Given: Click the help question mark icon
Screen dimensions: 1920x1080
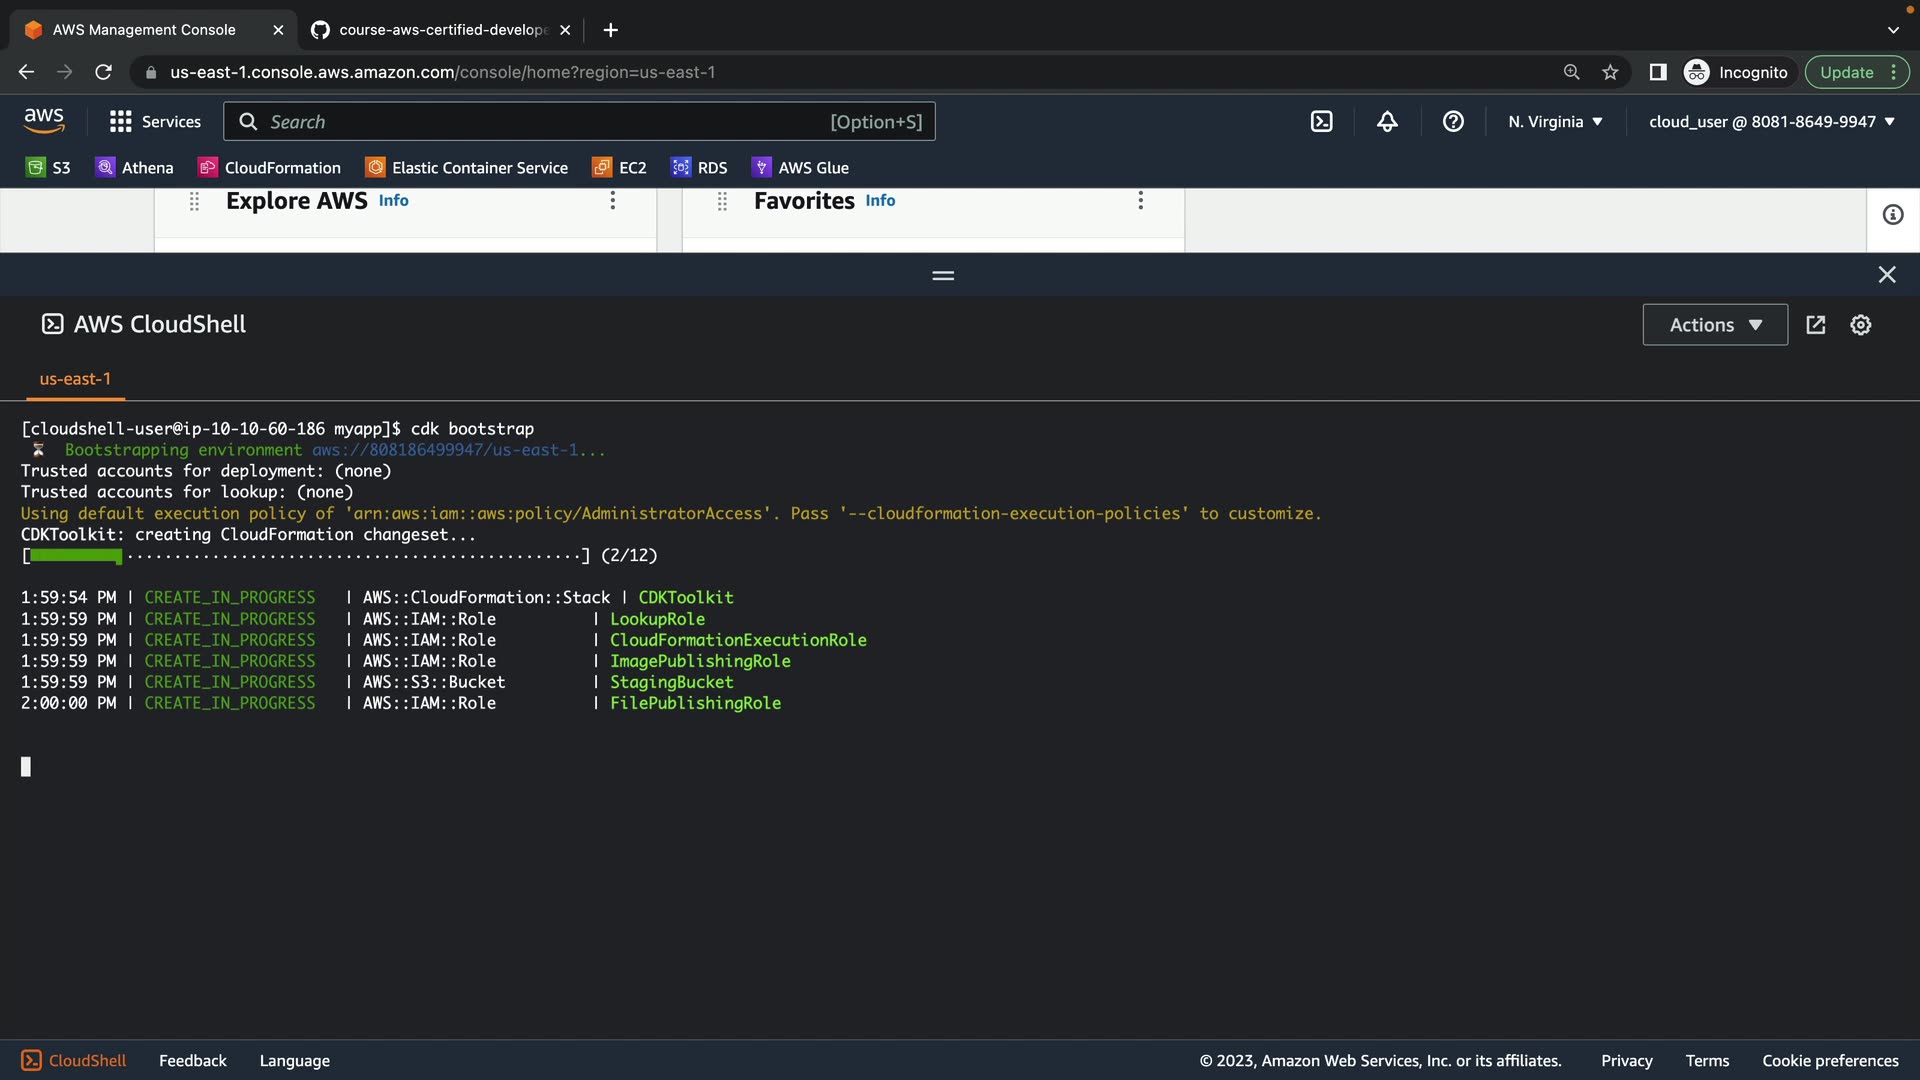Looking at the screenshot, I should 1453,121.
